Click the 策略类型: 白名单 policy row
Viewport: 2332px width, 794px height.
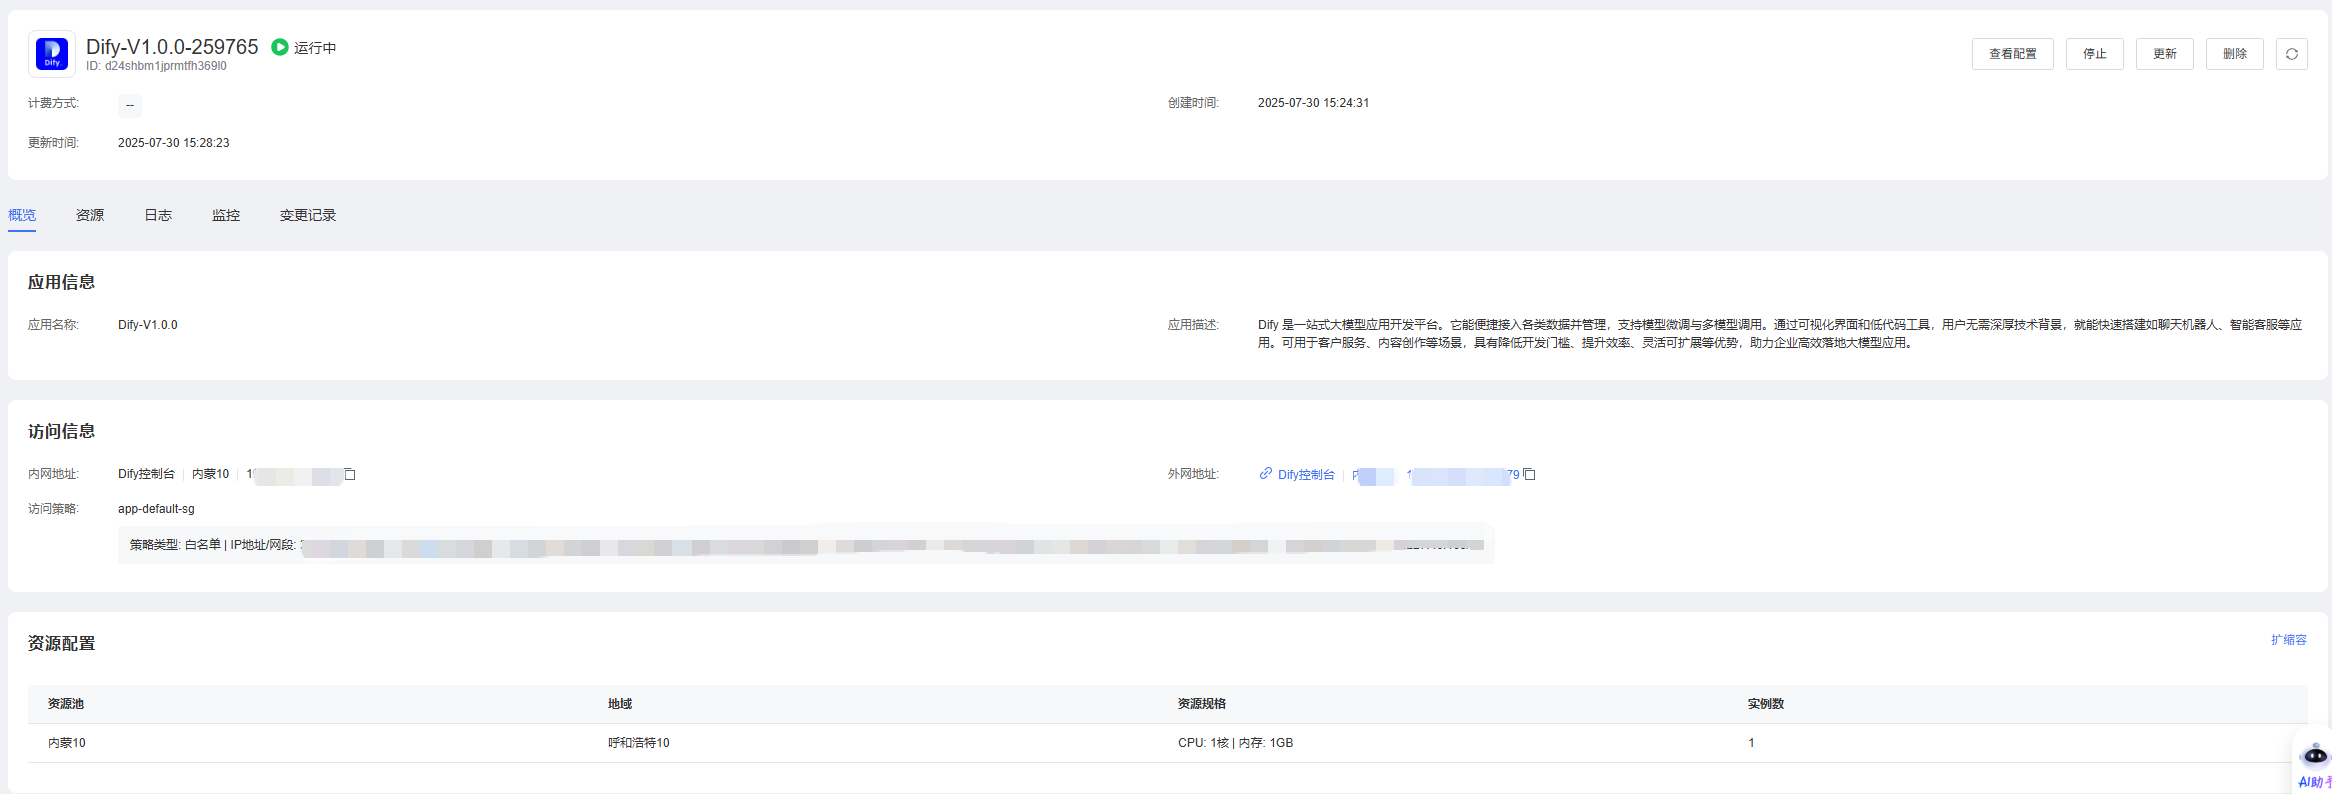[x=806, y=545]
